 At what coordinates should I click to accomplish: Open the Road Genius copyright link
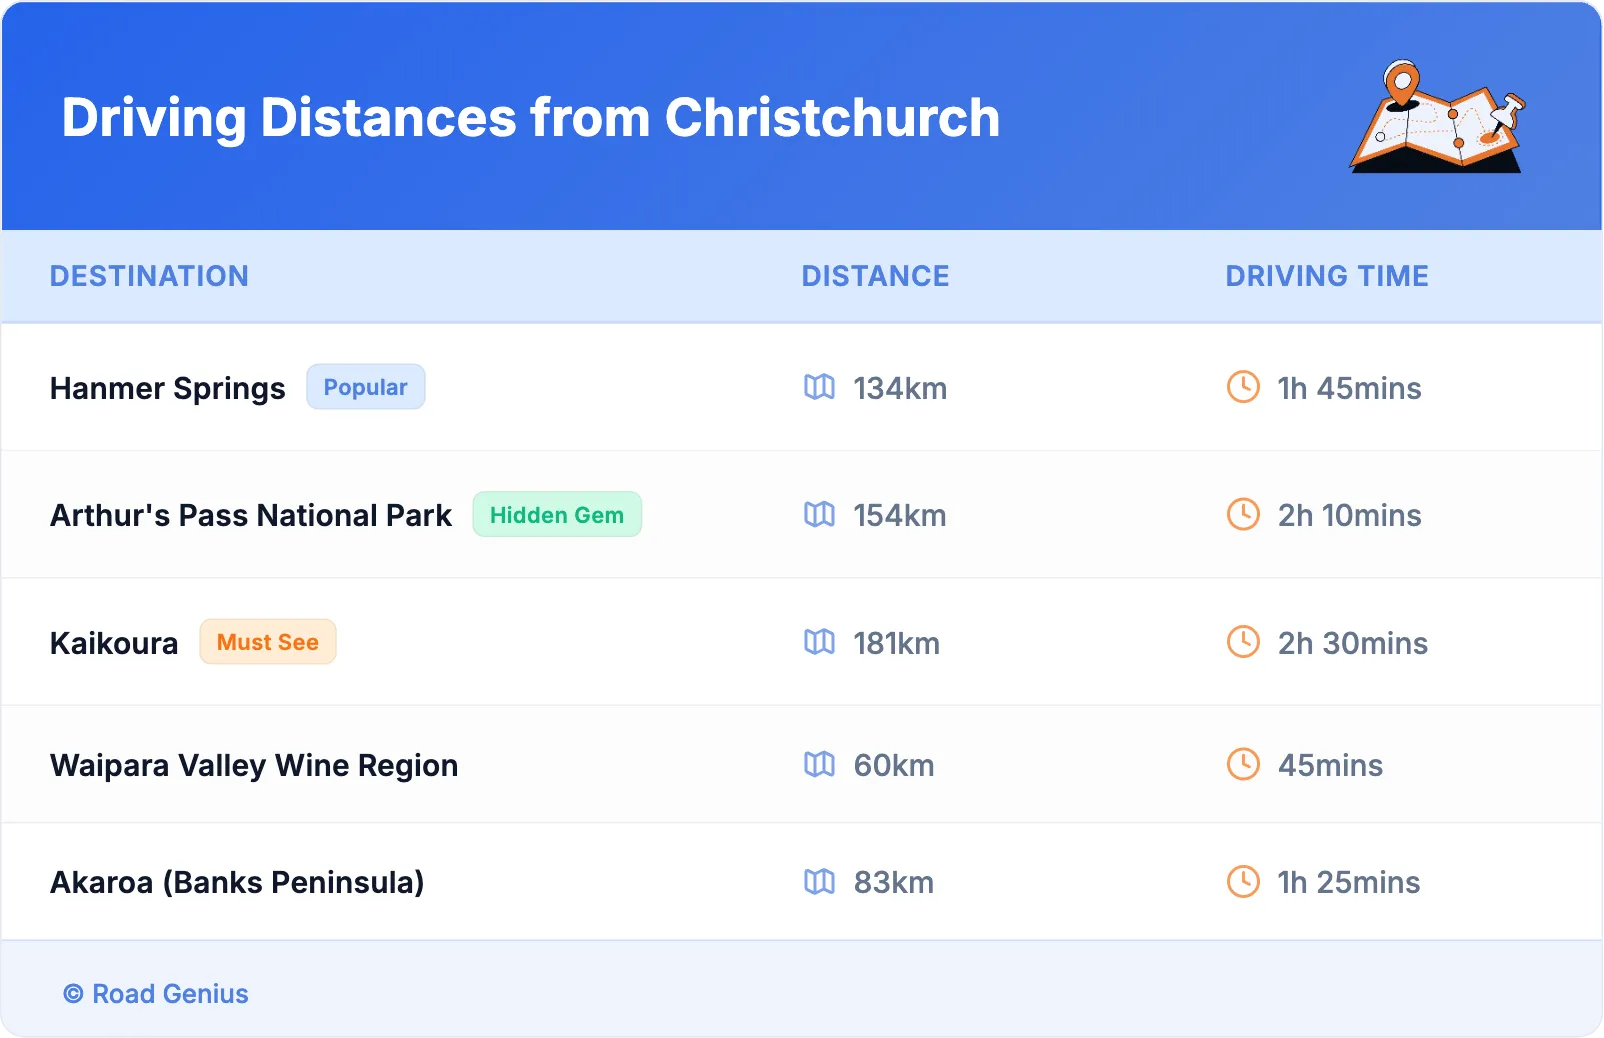[156, 993]
